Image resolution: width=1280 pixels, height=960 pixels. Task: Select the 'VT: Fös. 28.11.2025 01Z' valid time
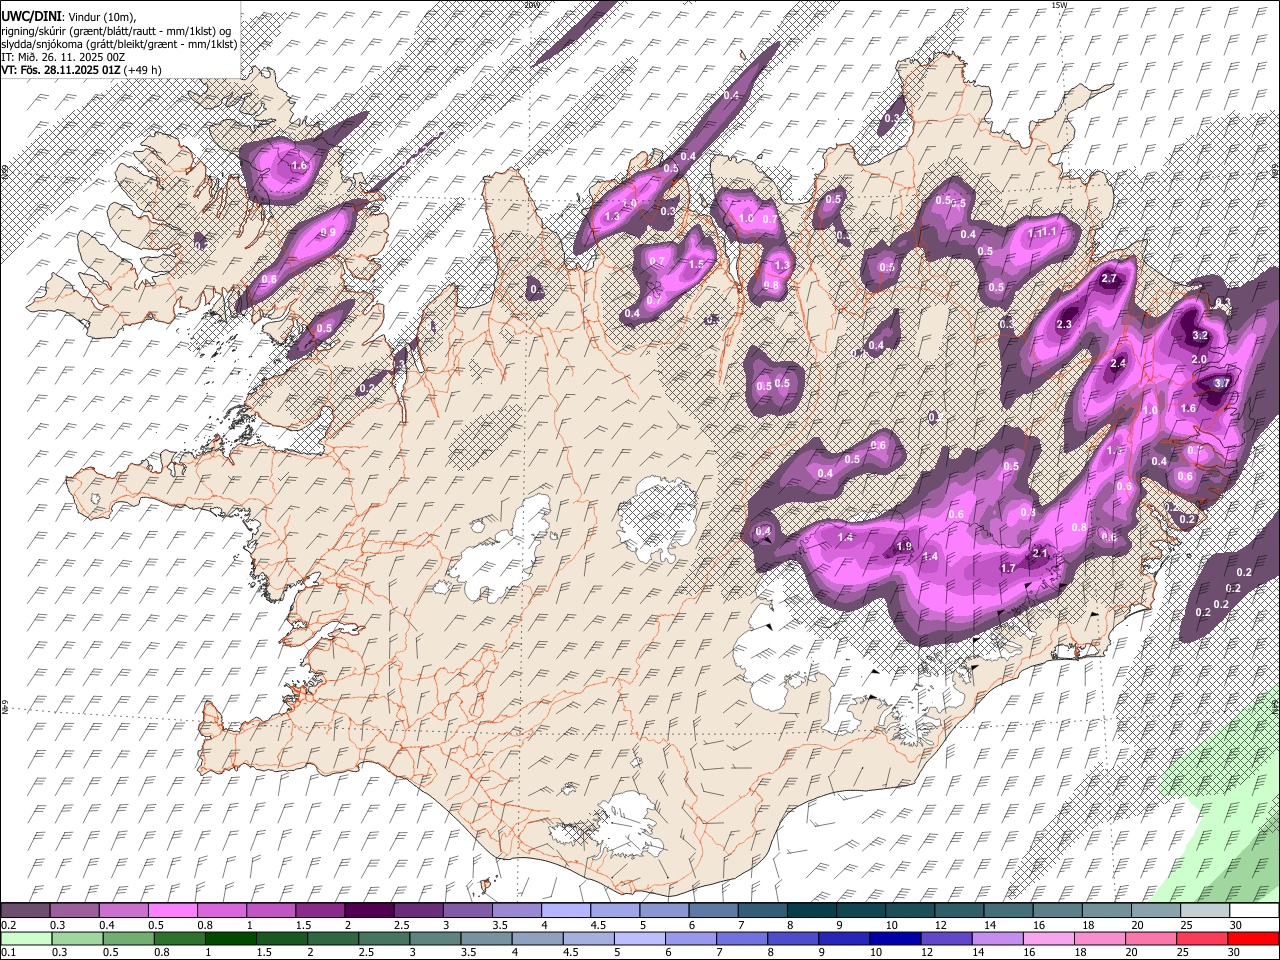[x=61, y=70]
